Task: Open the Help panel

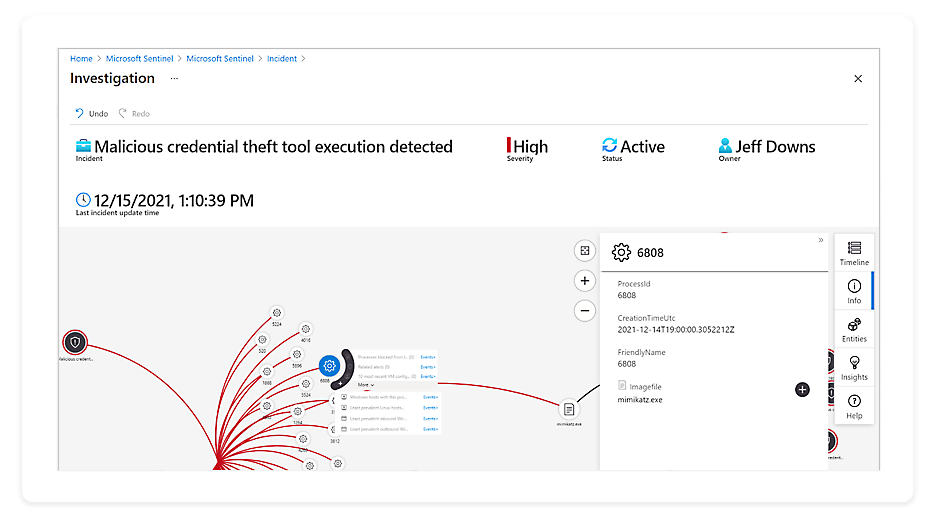Action: (853, 406)
